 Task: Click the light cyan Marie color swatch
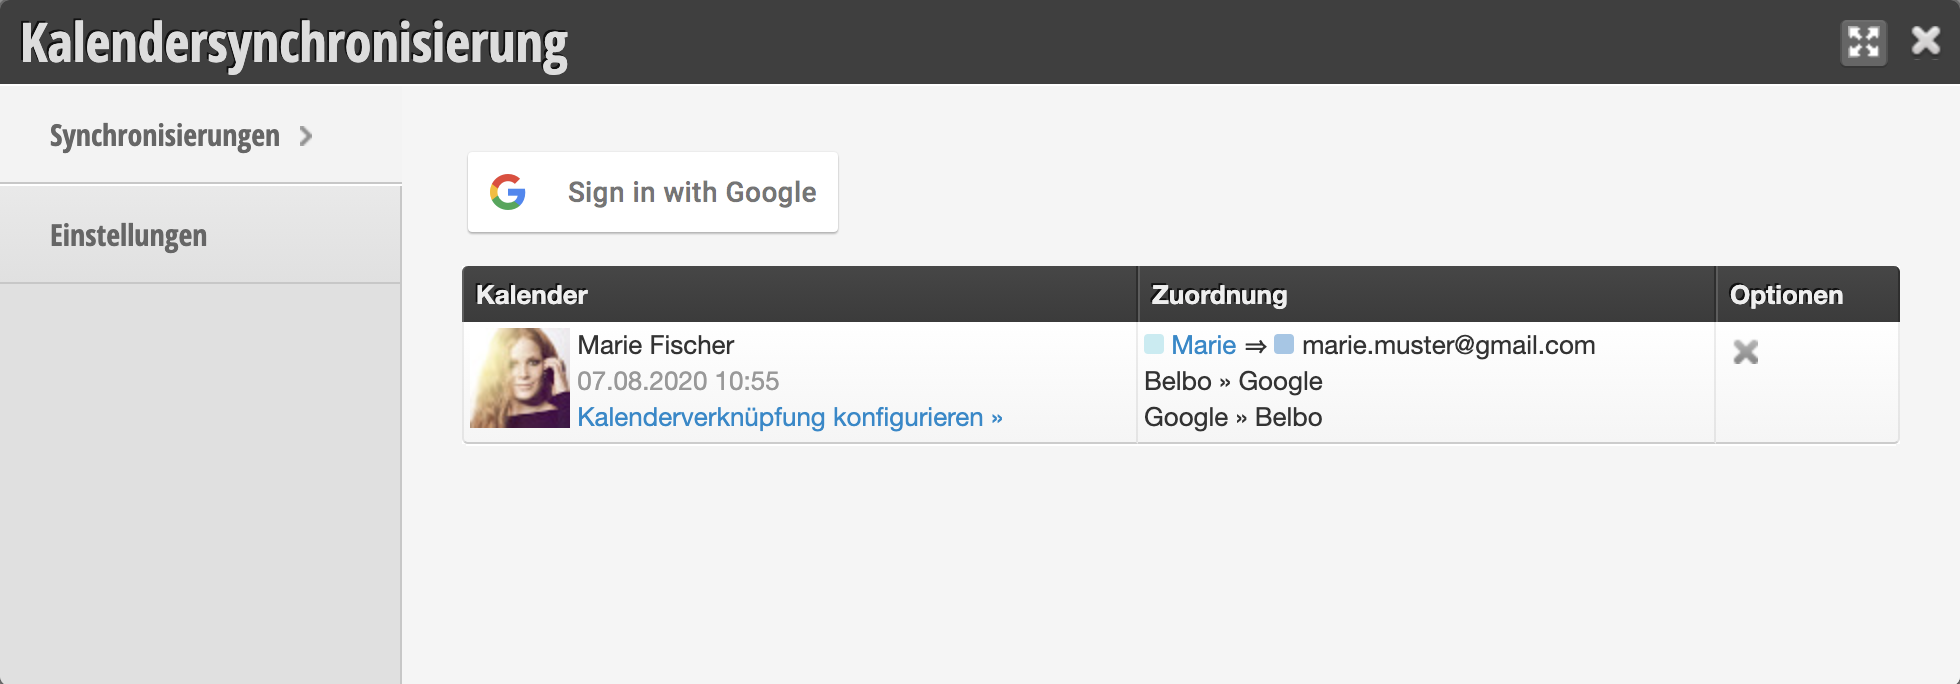tap(1154, 345)
